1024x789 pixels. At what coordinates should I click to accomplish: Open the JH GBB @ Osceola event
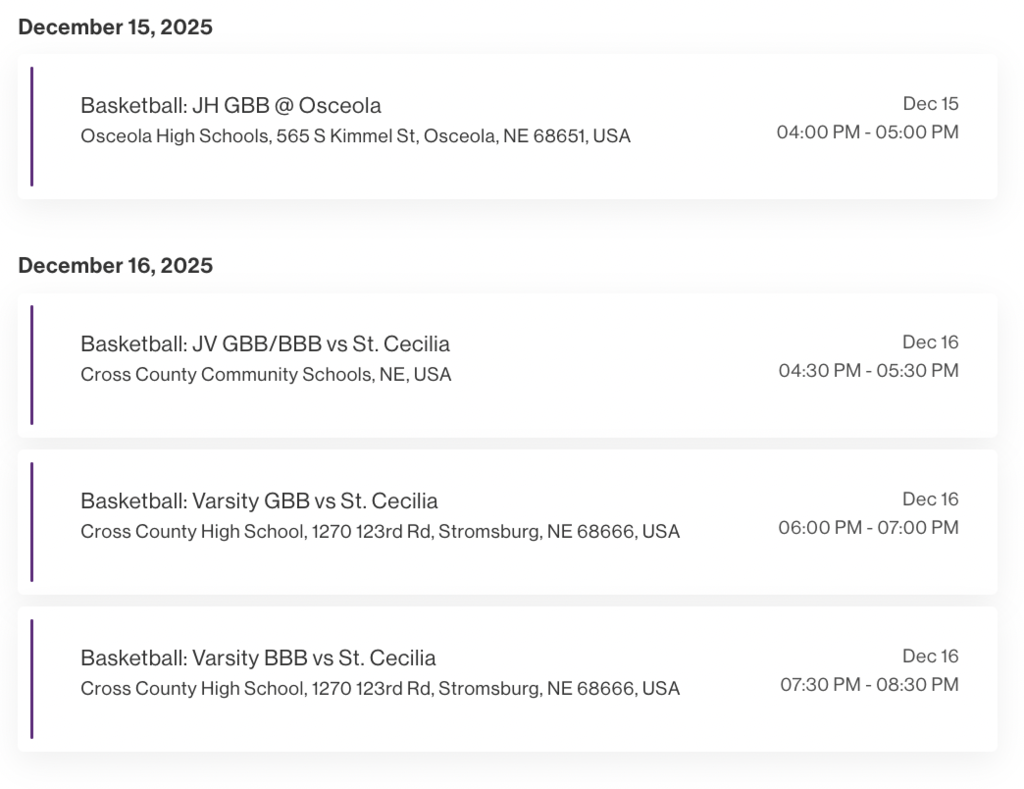pyautogui.click(x=230, y=105)
